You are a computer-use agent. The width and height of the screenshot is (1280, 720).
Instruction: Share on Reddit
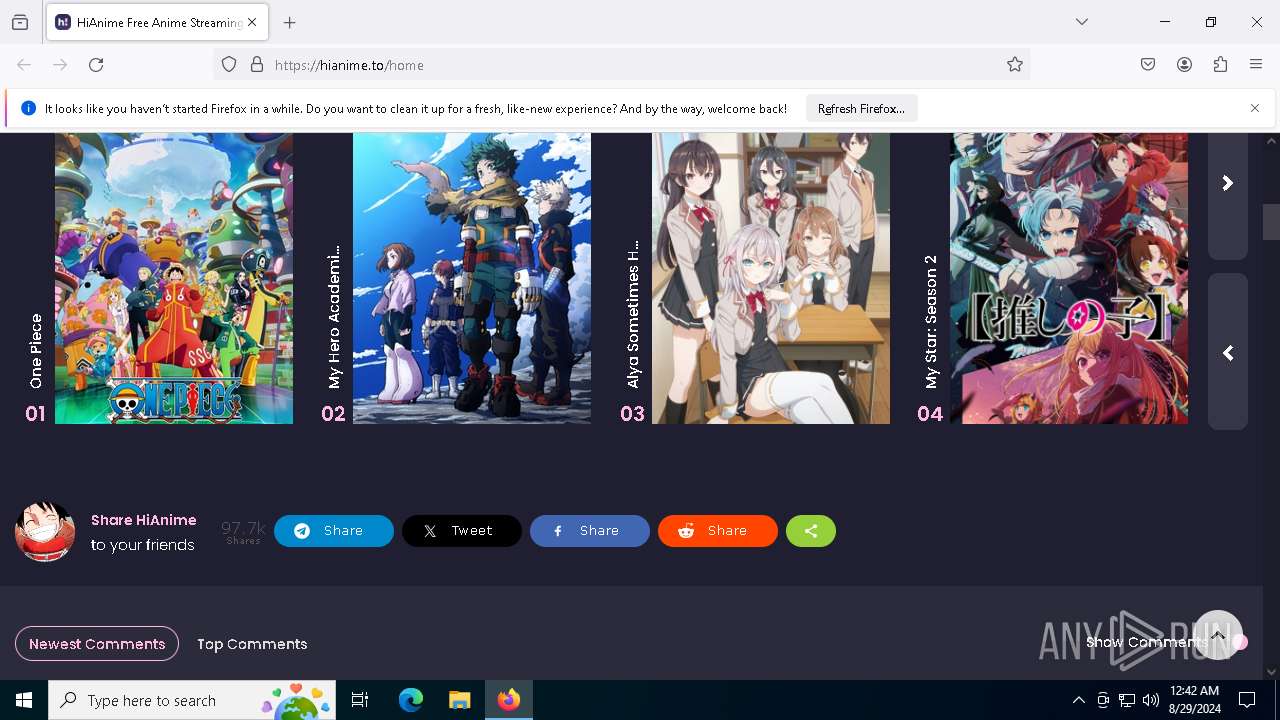pos(718,531)
